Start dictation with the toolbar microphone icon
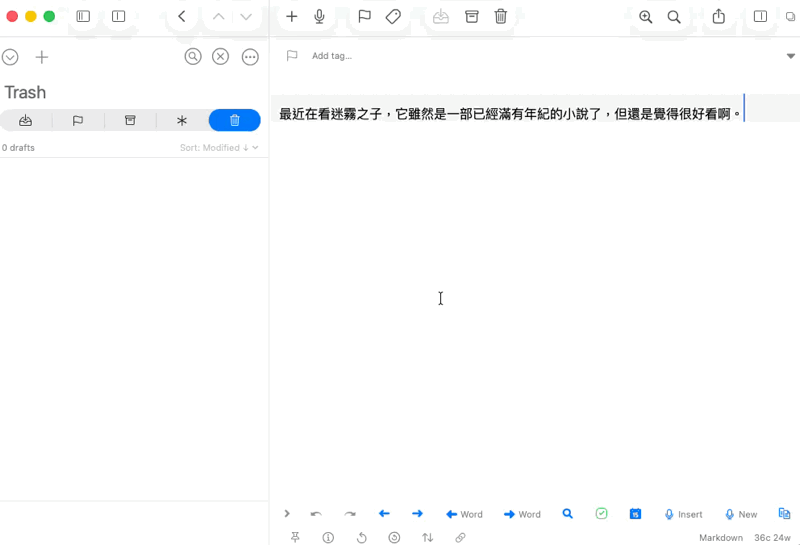Viewport: 800px width, 545px height. [x=320, y=17]
